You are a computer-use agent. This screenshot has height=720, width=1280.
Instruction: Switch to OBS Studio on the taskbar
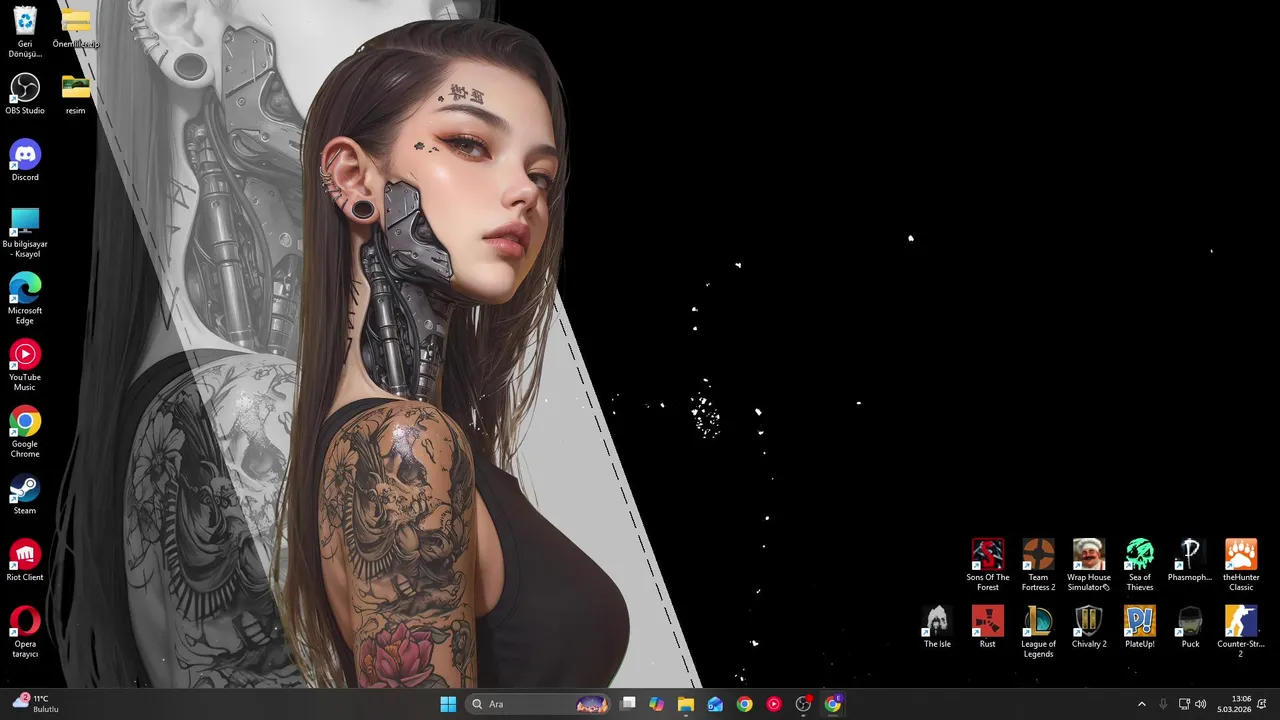pos(803,704)
